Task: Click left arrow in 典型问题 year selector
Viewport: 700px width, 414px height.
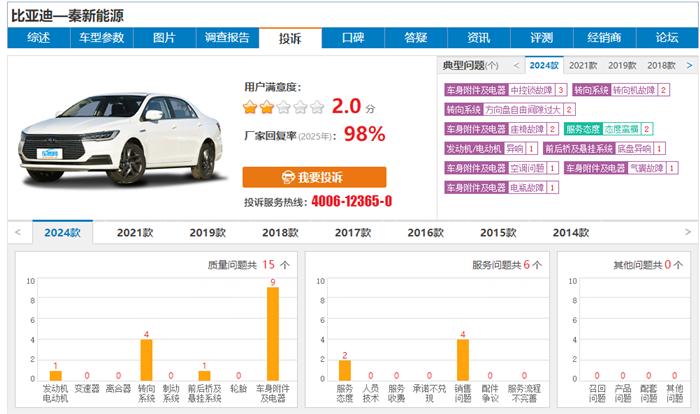Action: 517,66
